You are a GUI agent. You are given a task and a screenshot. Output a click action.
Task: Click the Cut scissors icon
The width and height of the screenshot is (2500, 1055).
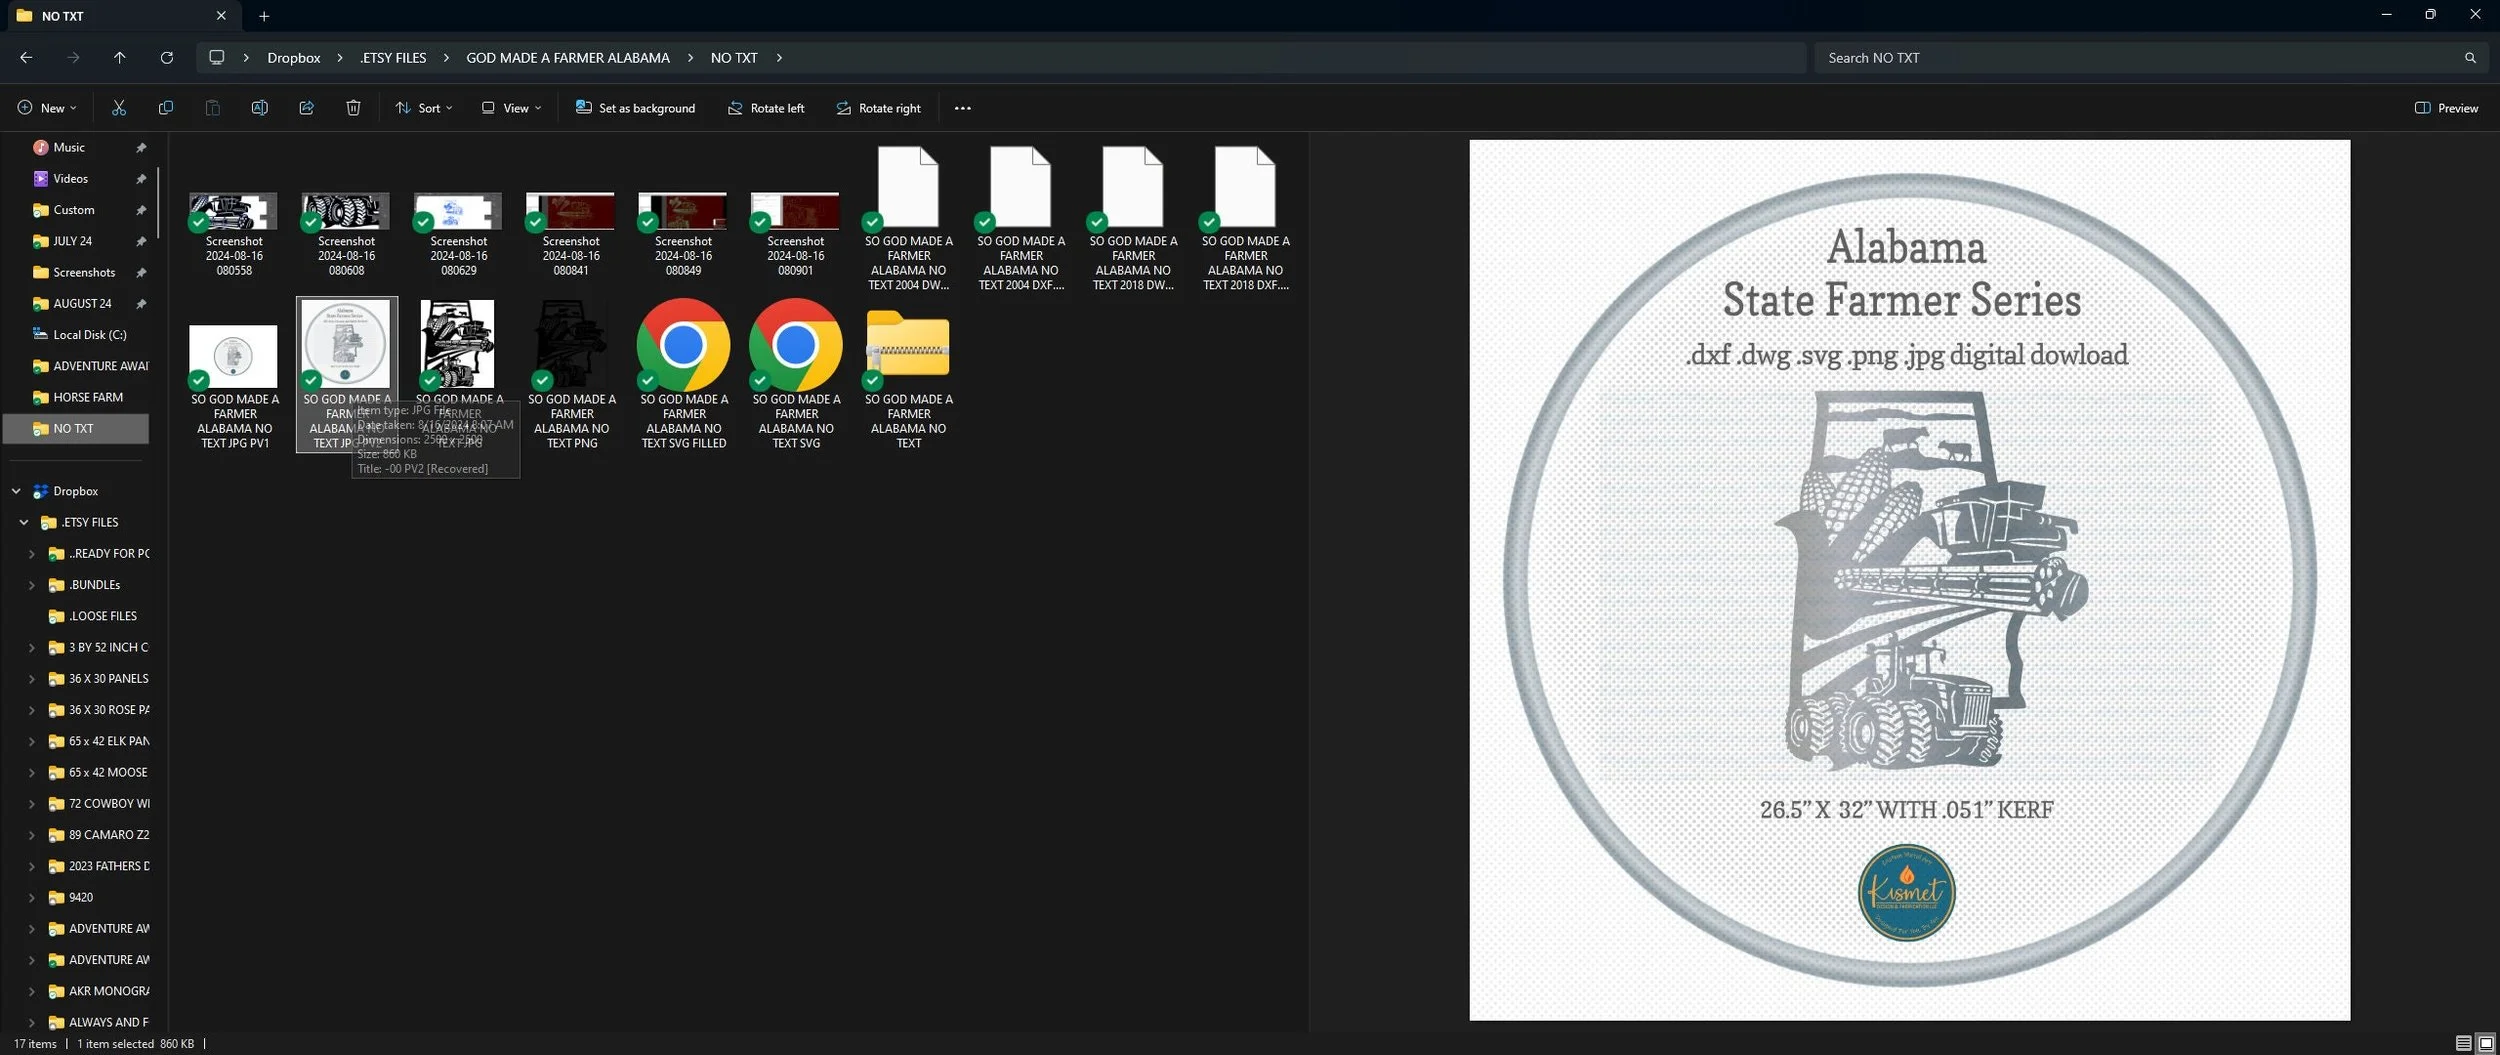[x=119, y=108]
